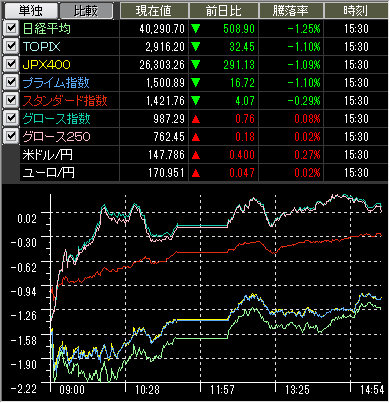Click the 前日比 column header
This screenshot has width=390, height=403.
223,11
